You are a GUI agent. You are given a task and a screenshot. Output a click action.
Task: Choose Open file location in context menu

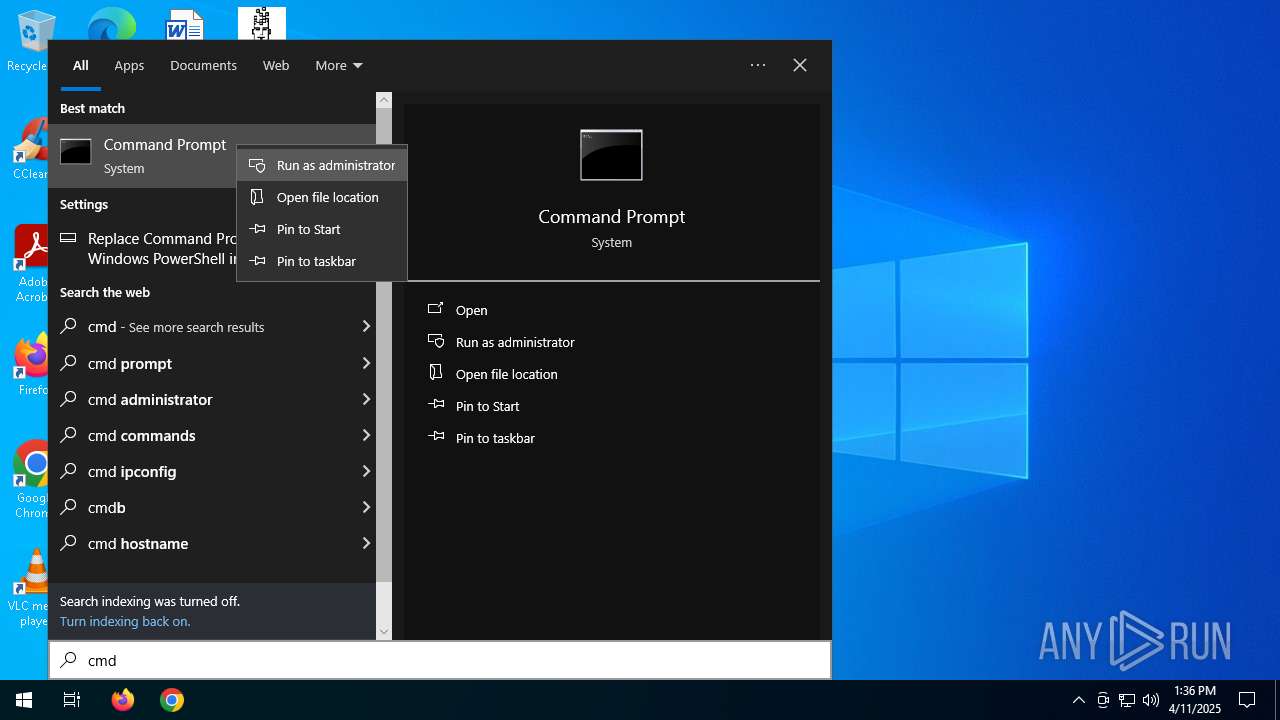322,197
